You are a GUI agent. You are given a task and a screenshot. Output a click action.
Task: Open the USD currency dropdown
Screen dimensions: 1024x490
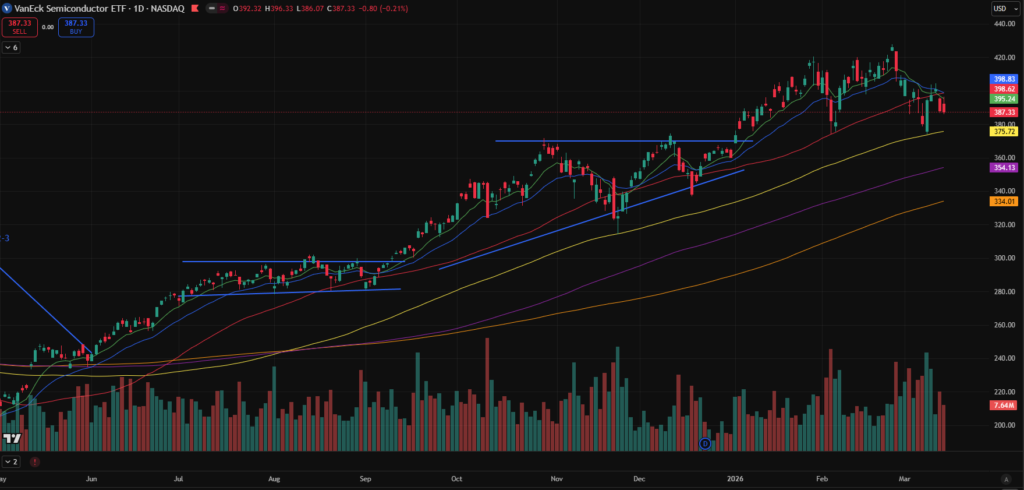[1003, 9]
